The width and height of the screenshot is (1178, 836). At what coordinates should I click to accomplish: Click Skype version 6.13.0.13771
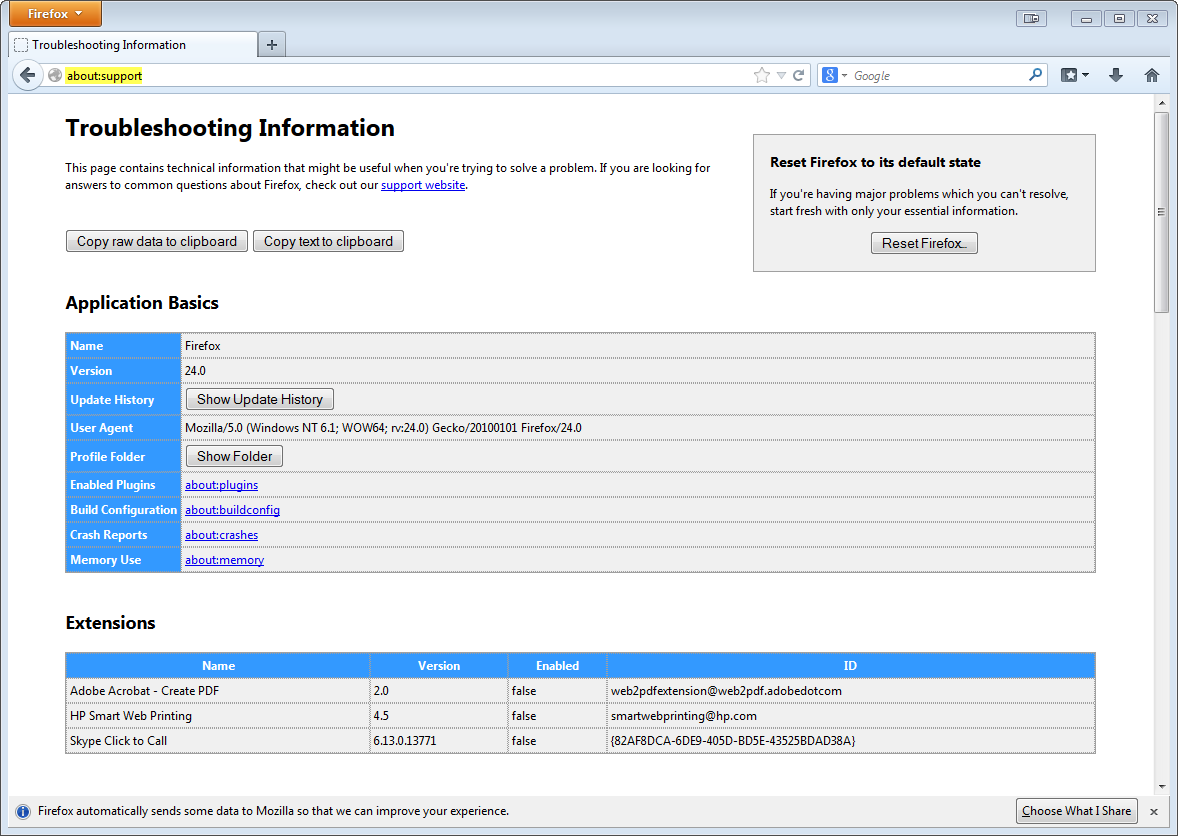coord(405,741)
